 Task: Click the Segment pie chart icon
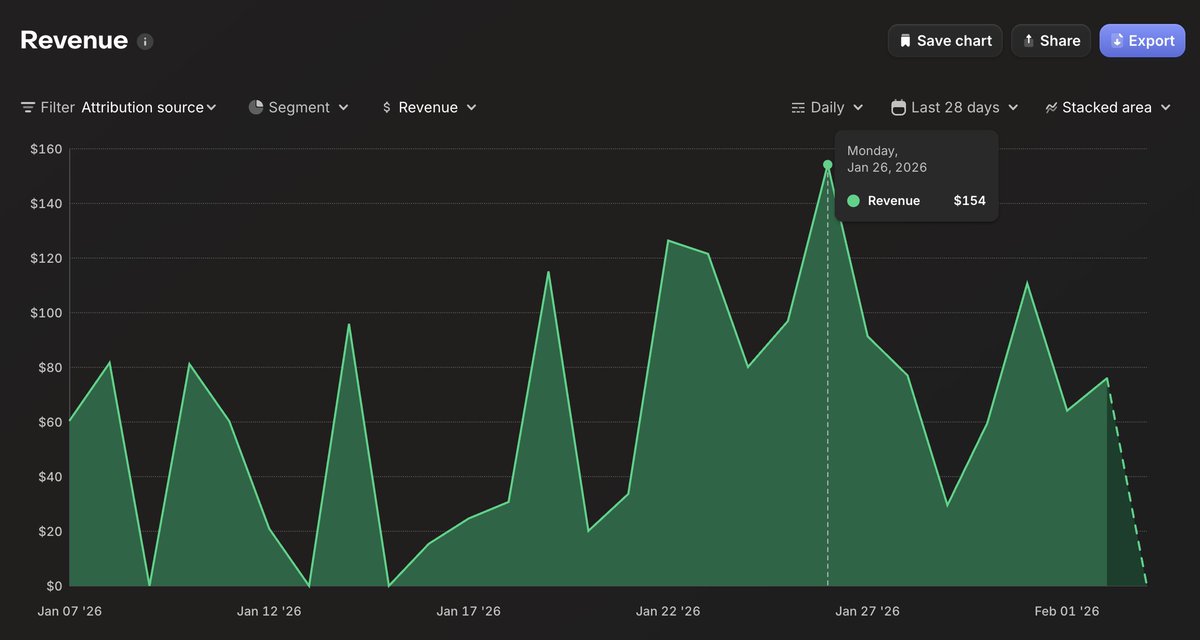tap(256, 107)
